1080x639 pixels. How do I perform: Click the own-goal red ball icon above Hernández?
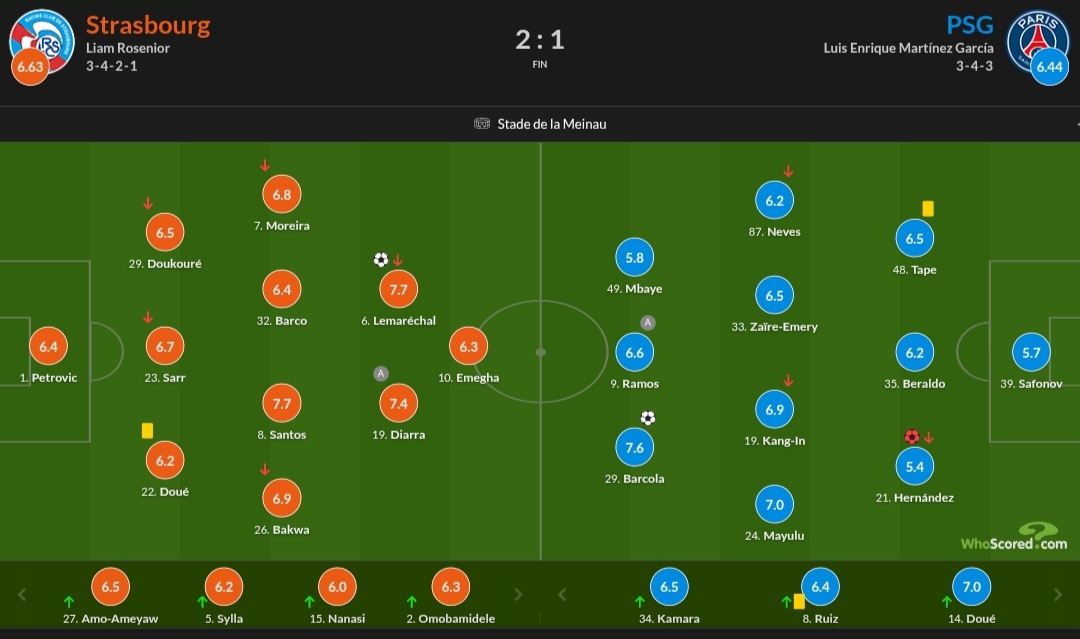(911, 437)
